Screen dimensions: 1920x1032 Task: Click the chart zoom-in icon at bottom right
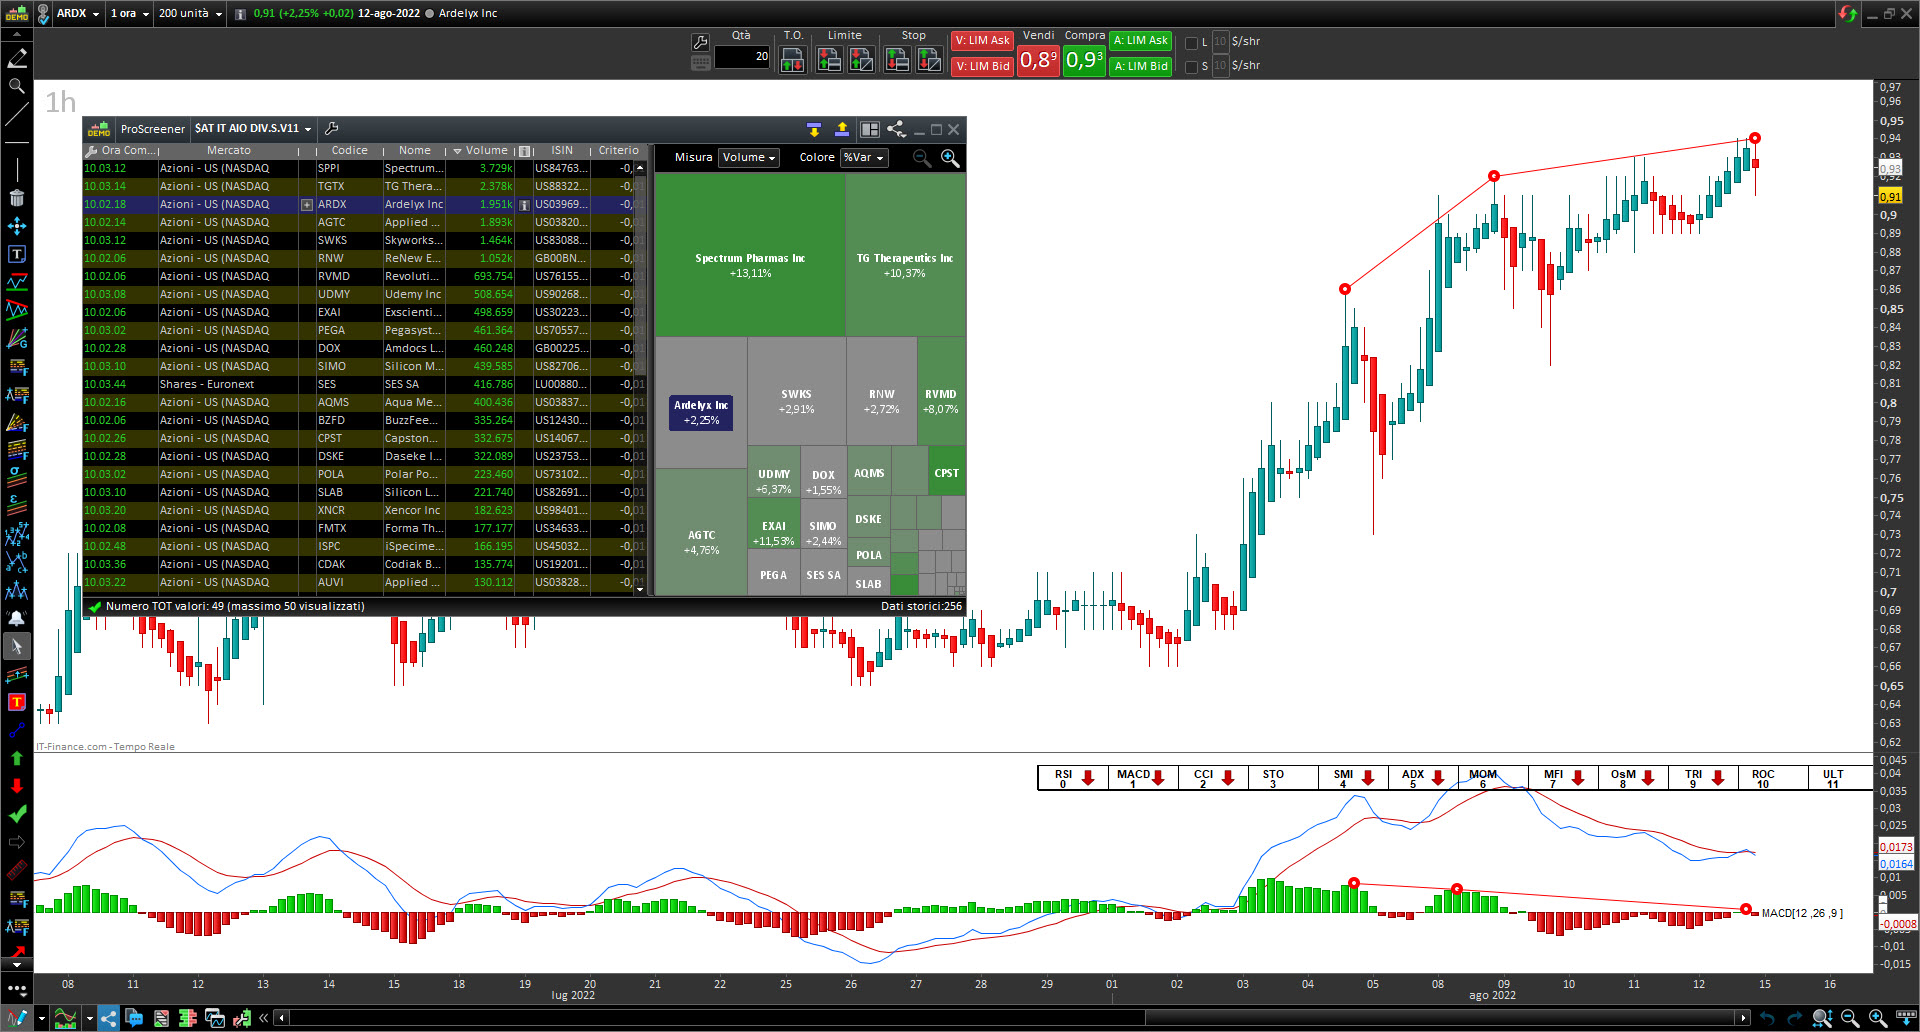pos(1877,1018)
